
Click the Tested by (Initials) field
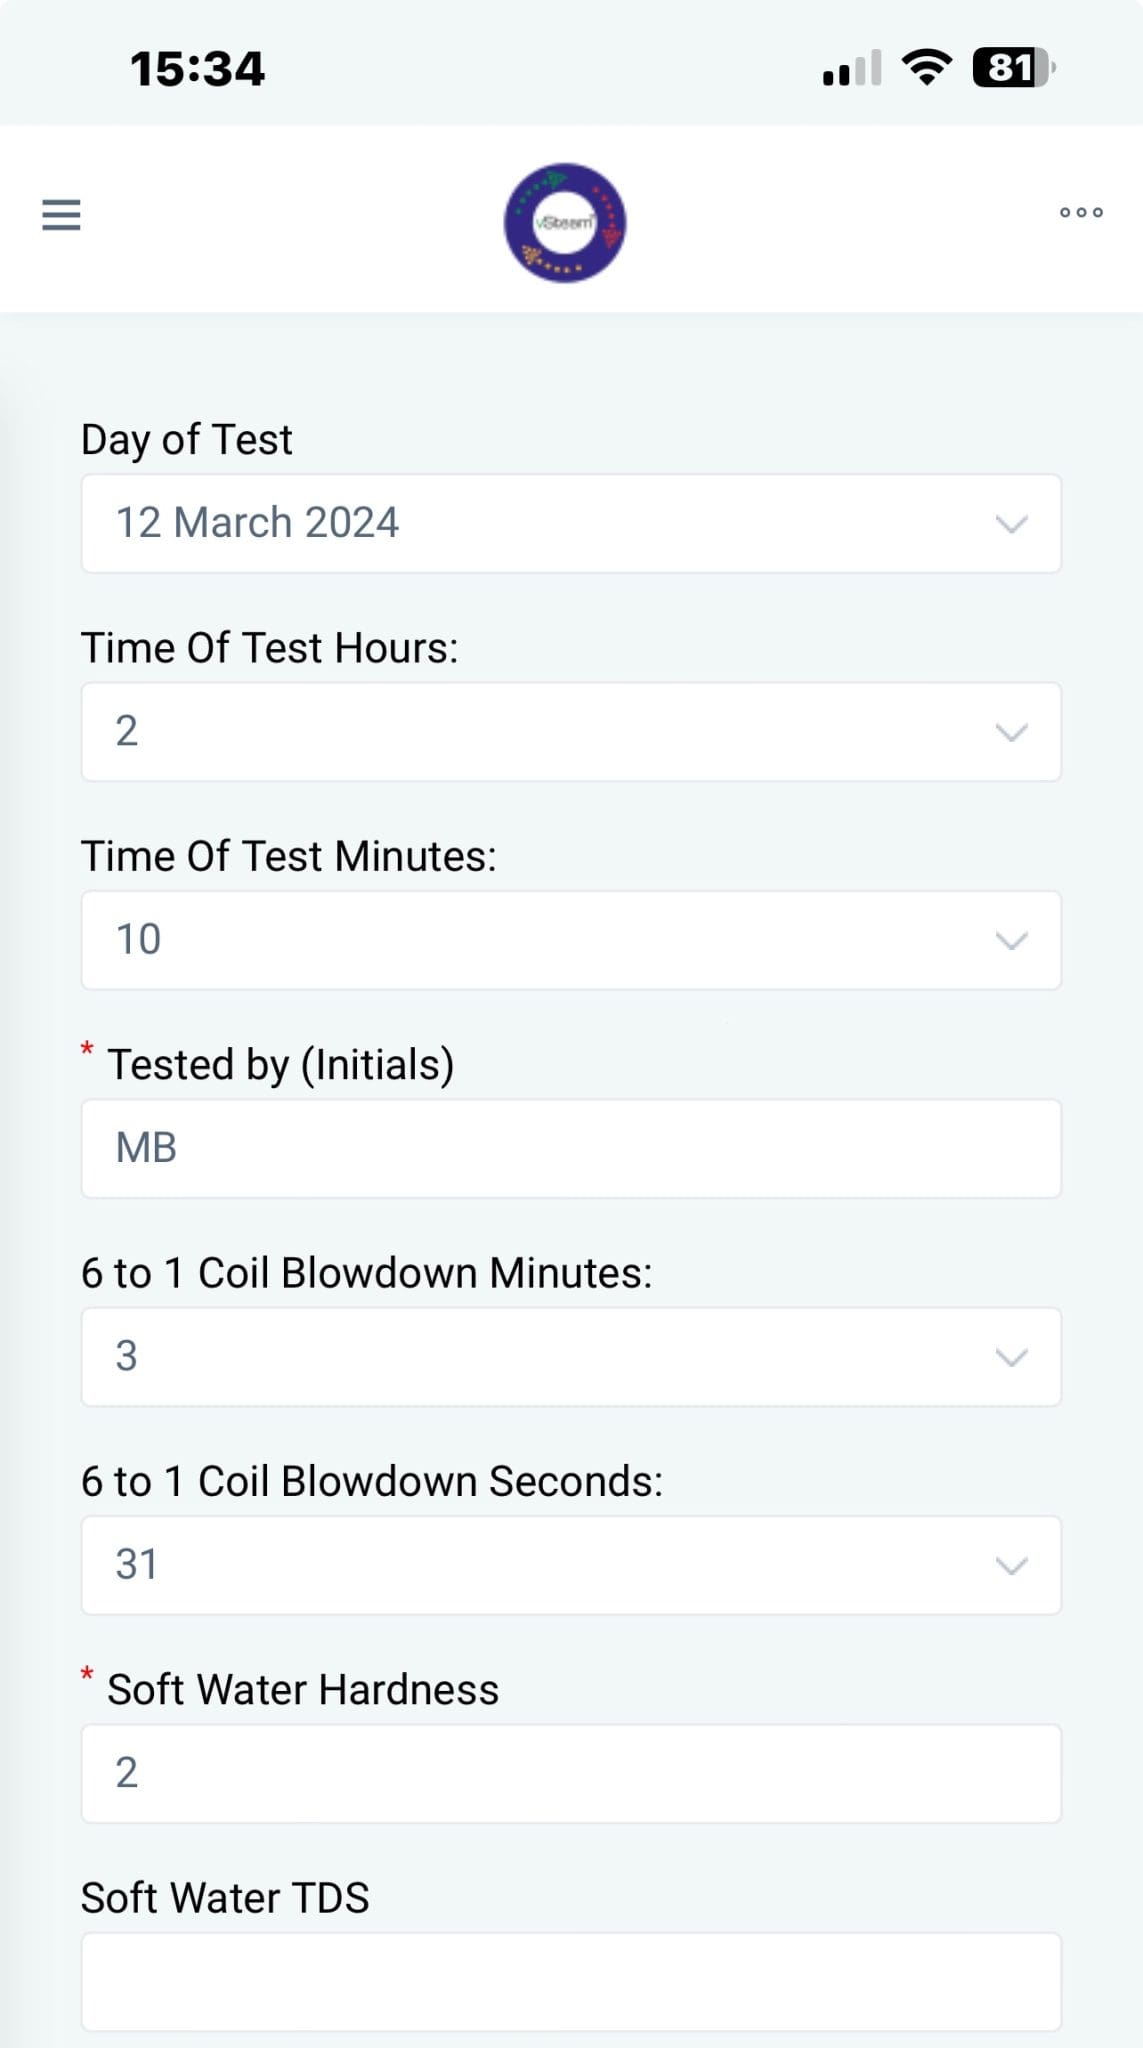(x=570, y=1148)
